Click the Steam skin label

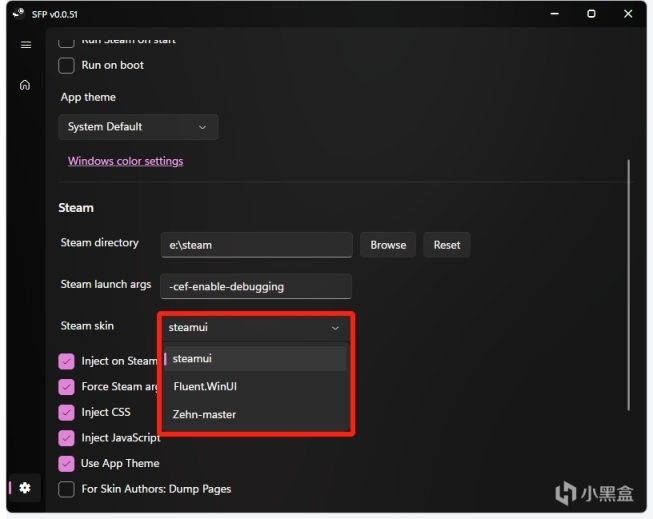[87, 326]
